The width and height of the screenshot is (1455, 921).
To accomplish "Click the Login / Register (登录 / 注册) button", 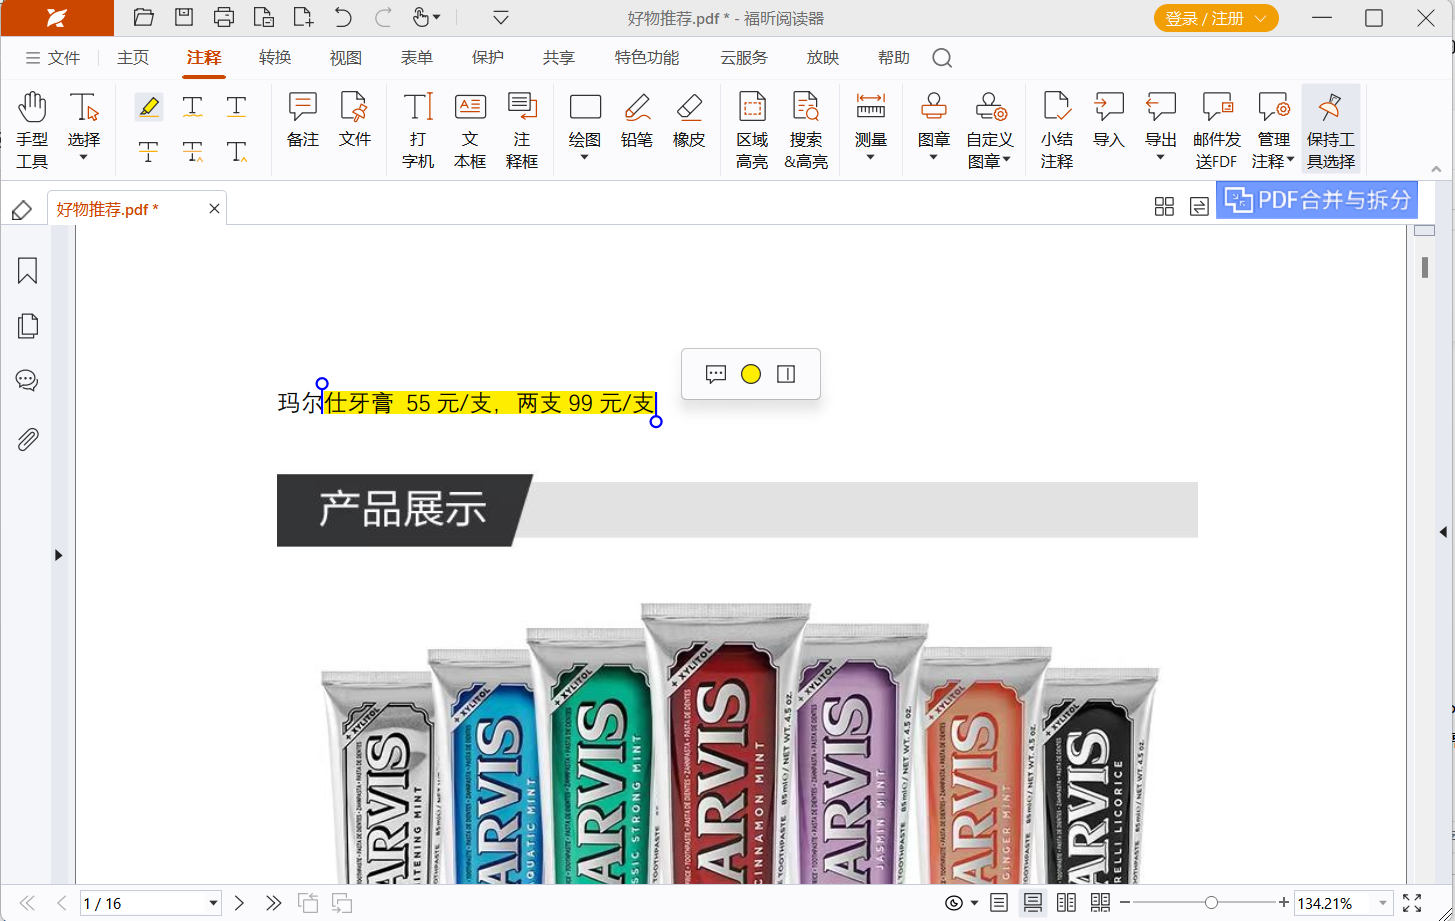I will click(1216, 18).
